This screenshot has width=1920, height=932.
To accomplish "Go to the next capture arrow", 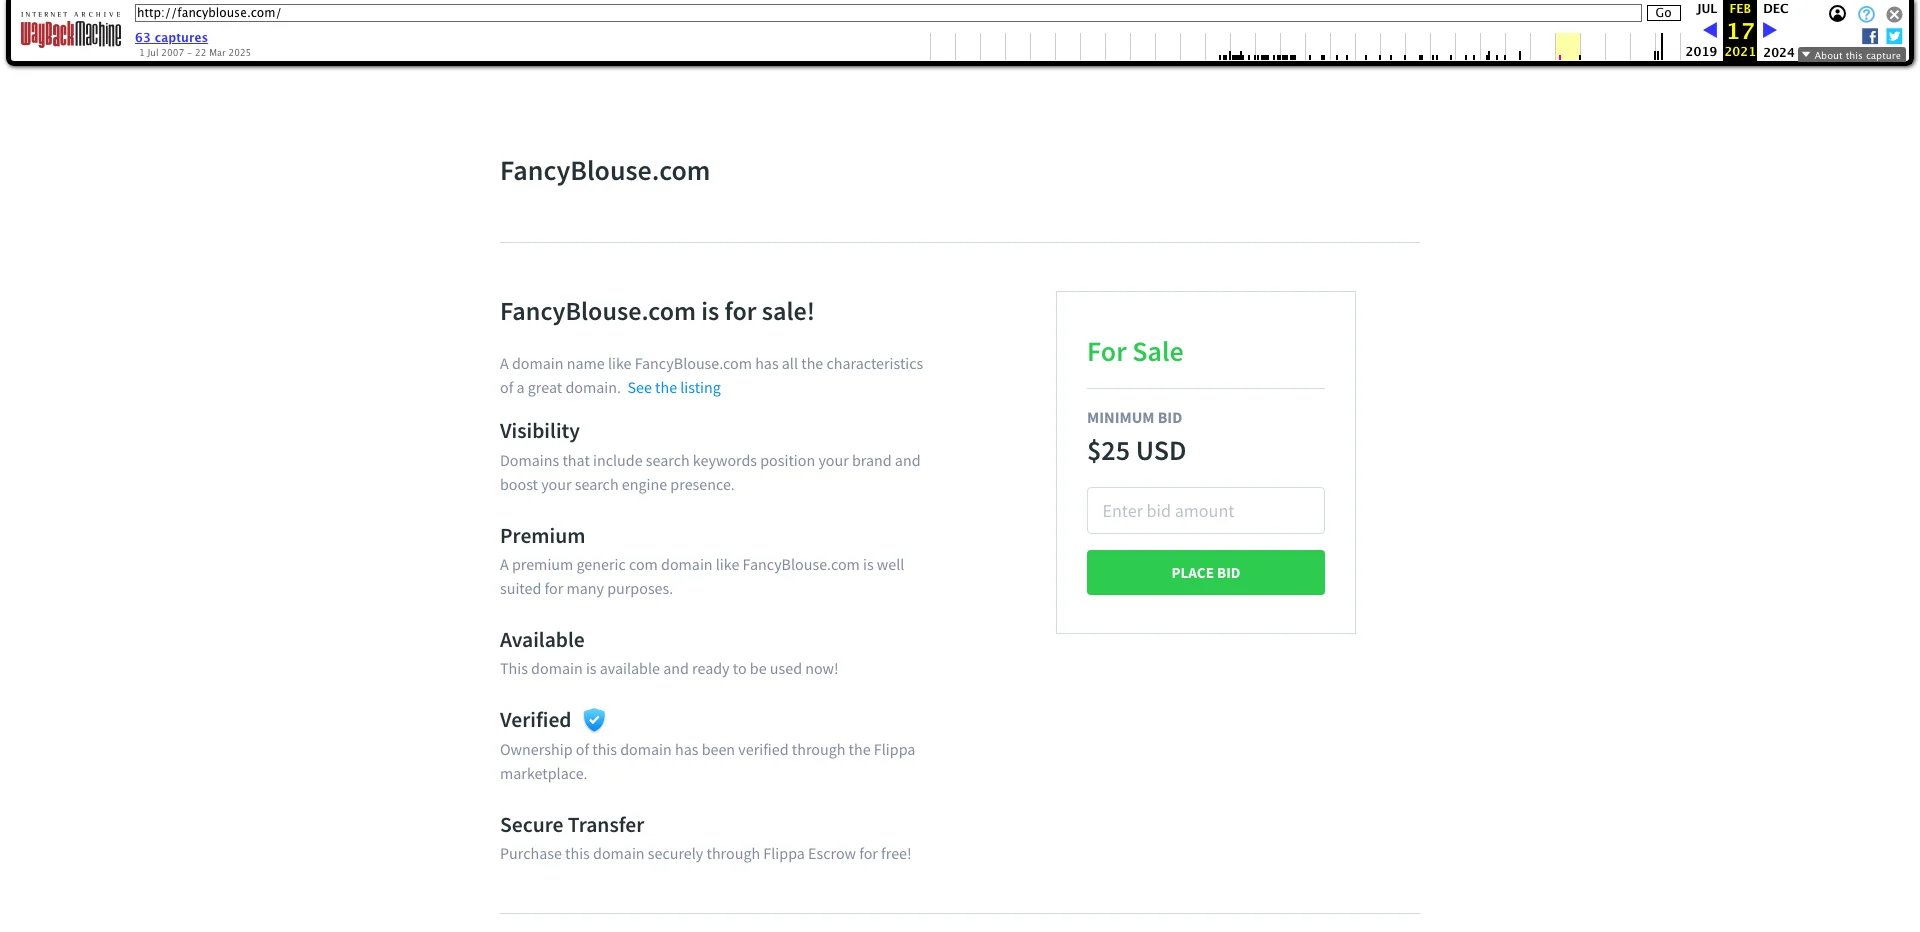I will click(1770, 30).
